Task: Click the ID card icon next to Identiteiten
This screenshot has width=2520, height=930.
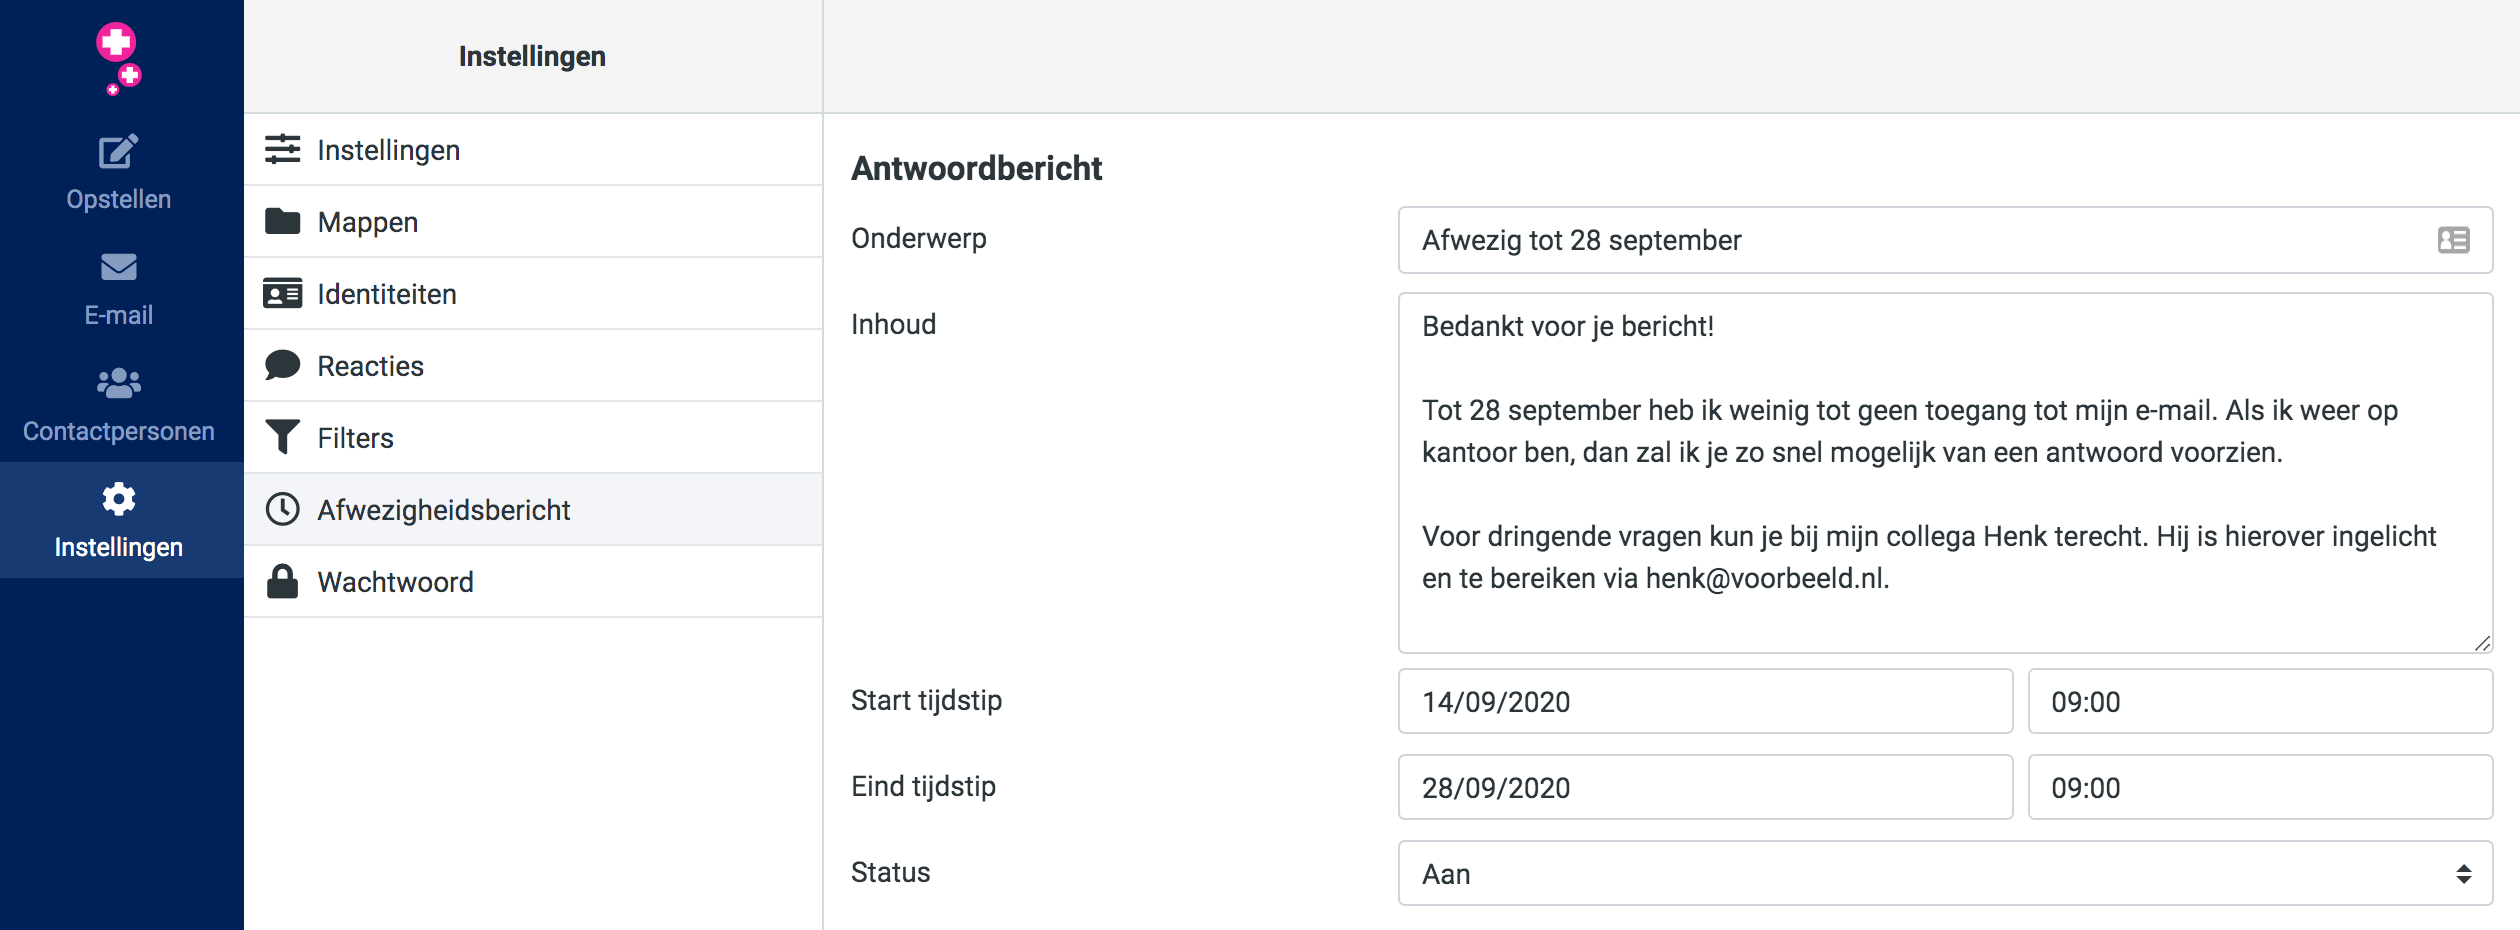Action: pyautogui.click(x=282, y=293)
